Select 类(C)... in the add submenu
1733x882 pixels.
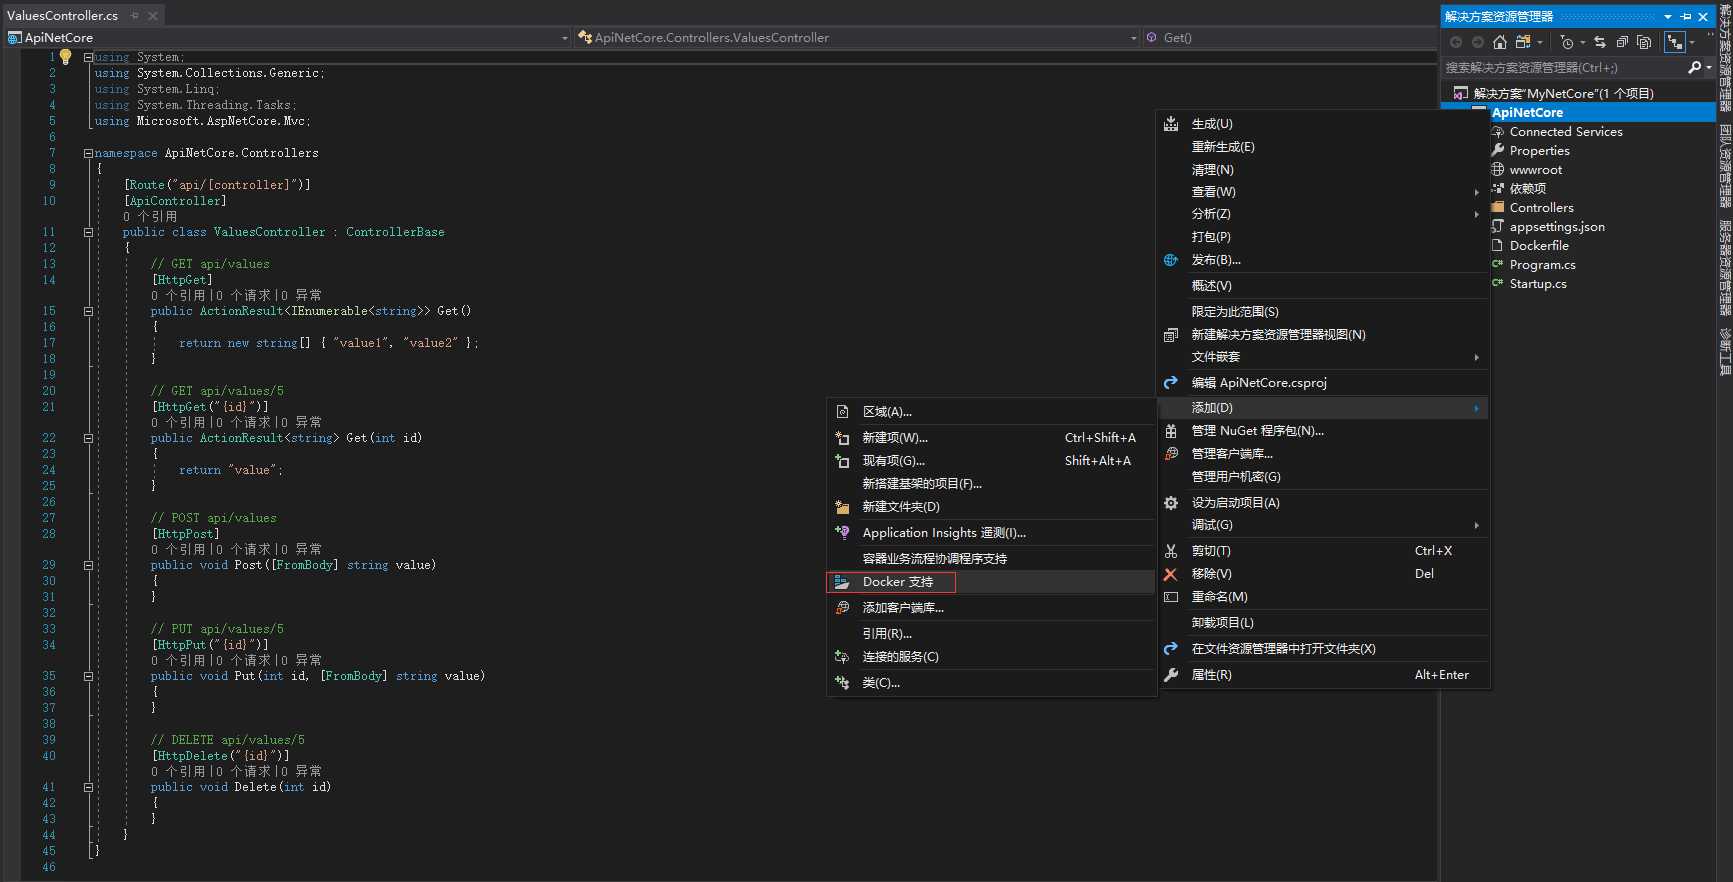pyautogui.click(x=991, y=683)
